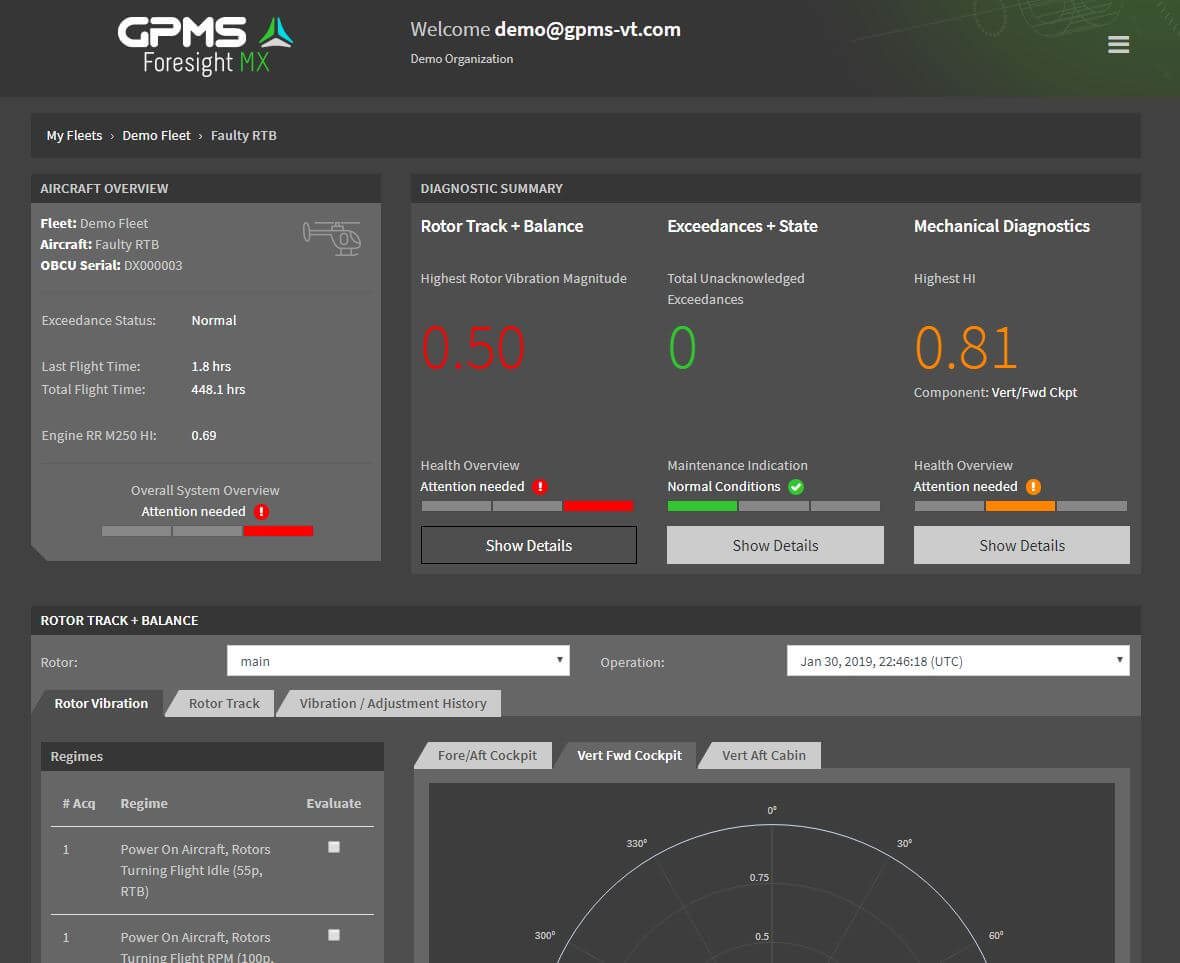Go to My Fleets breadcrumb link
Screen dimensions: 1180x963
(x=74, y=136)
